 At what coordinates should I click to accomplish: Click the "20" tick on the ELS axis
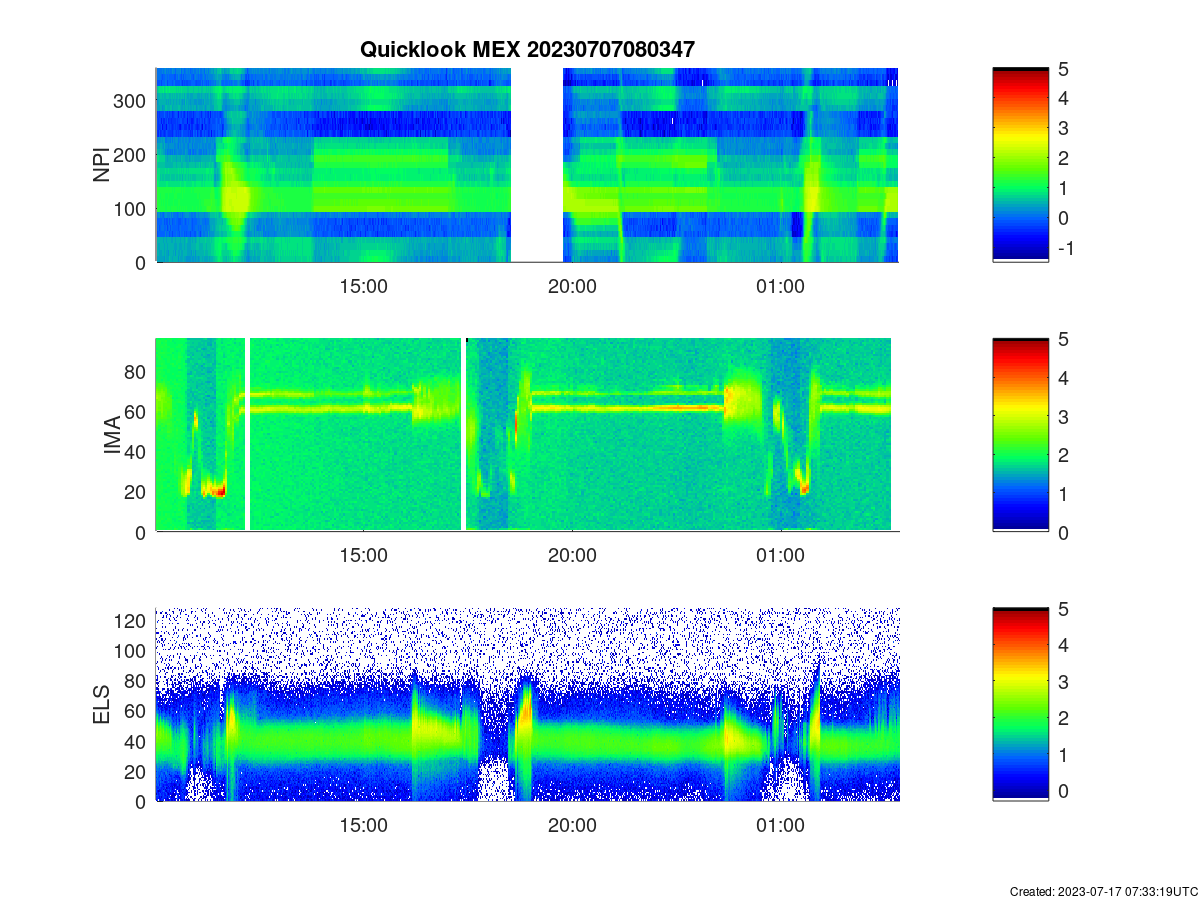[x=137, y=771]
